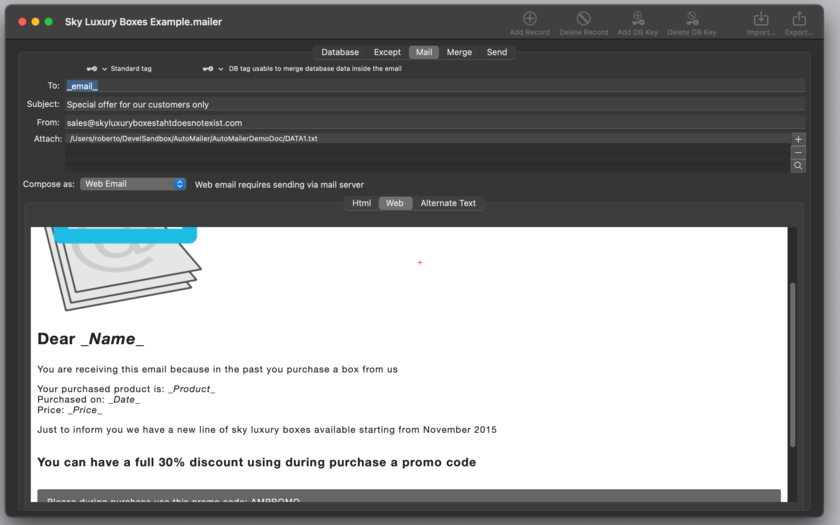Screen dimensions: 840x525
Task: Click the web preview vertical scrollbar
Action: (792, 364)
